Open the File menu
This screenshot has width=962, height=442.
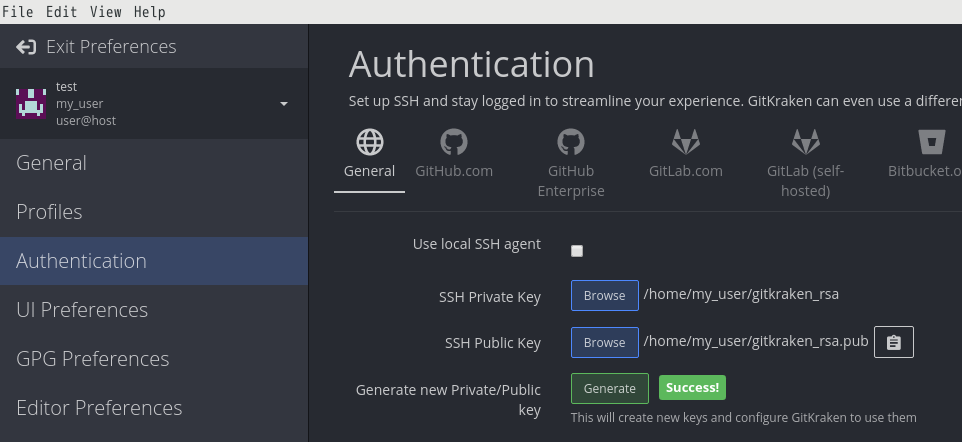coord(18,12)
